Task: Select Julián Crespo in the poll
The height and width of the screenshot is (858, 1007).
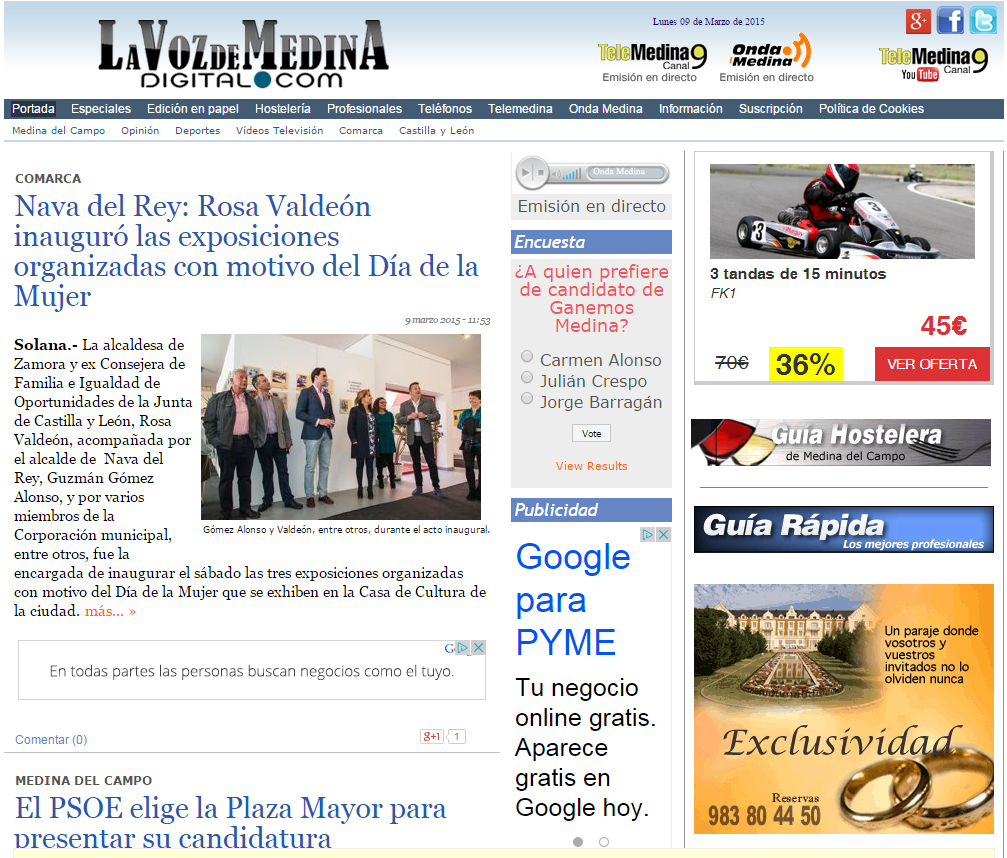Action: tap(527, 377)
